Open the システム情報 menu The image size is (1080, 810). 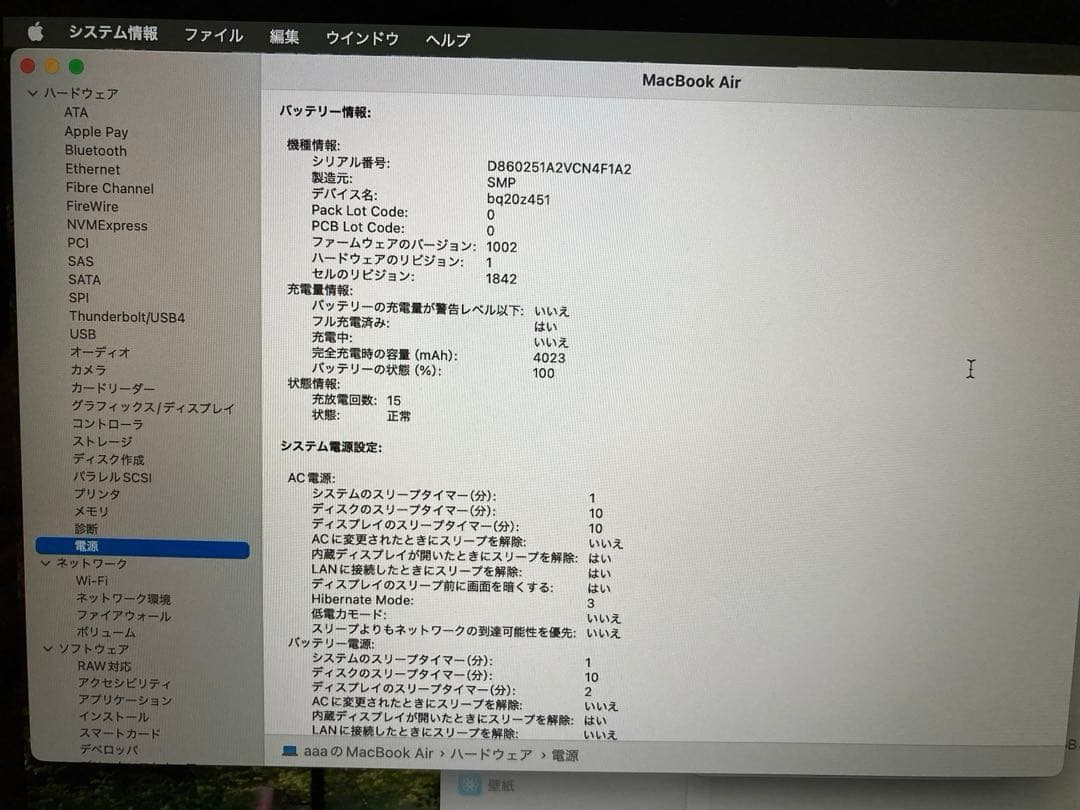click(x=113, y=33)
